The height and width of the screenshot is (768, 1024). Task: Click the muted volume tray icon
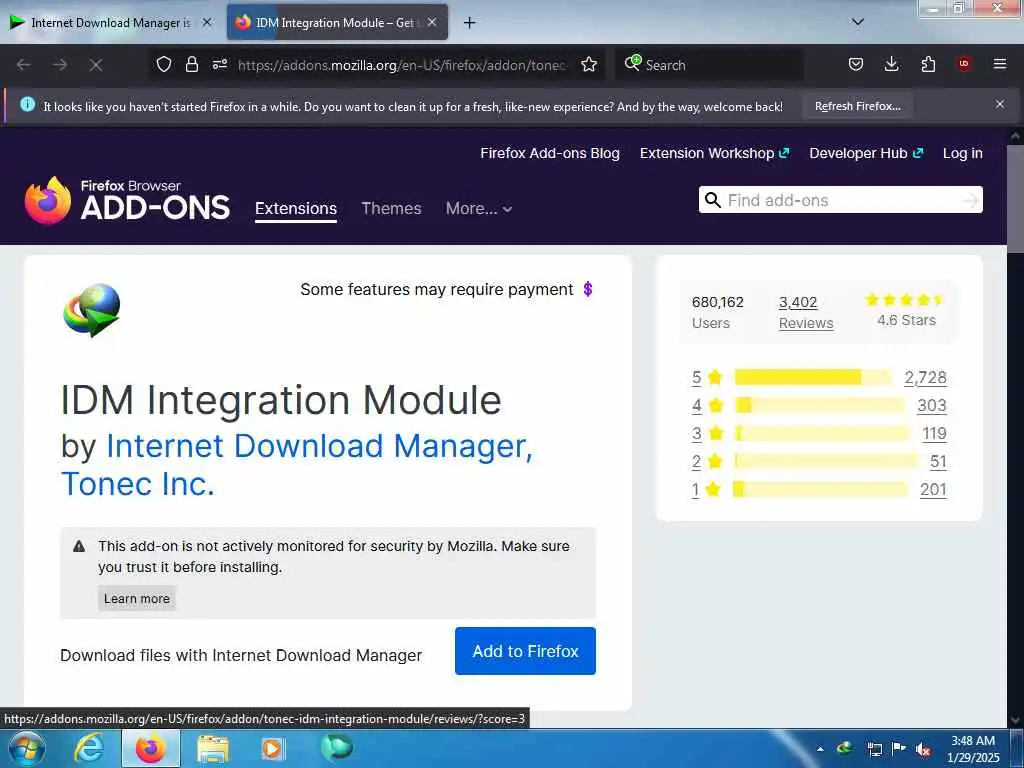[923, 750]
